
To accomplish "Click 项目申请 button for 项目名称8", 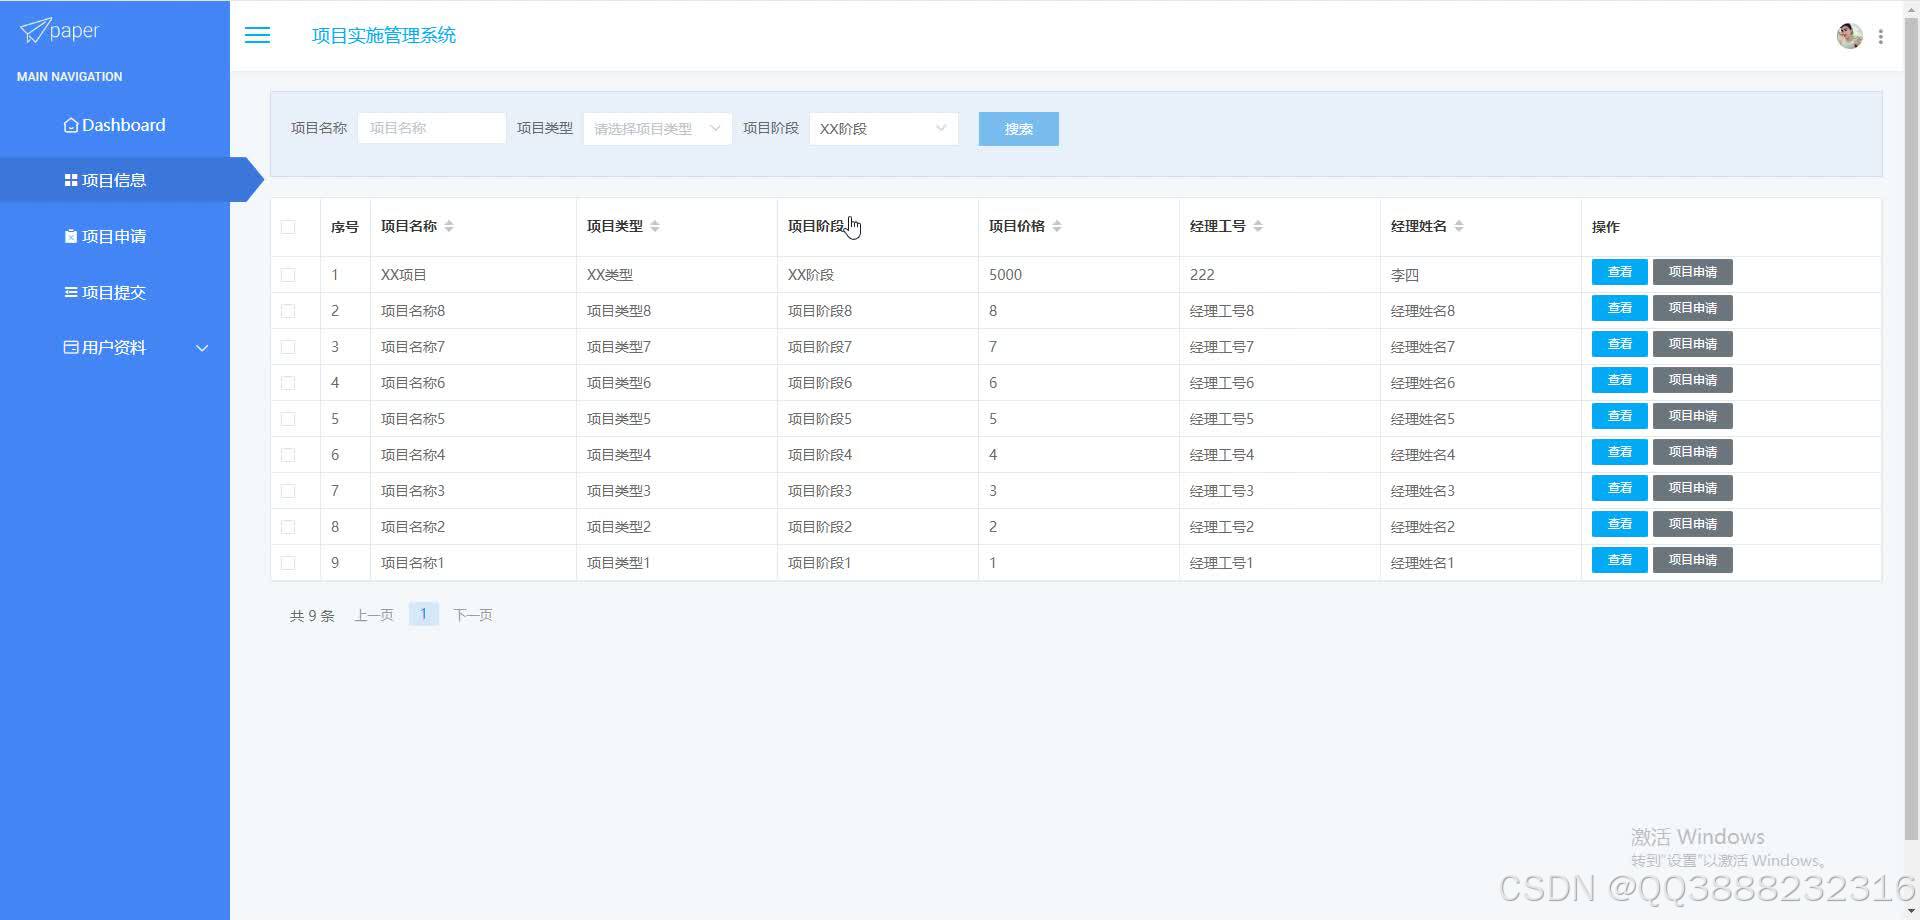I will point(1692,308).
